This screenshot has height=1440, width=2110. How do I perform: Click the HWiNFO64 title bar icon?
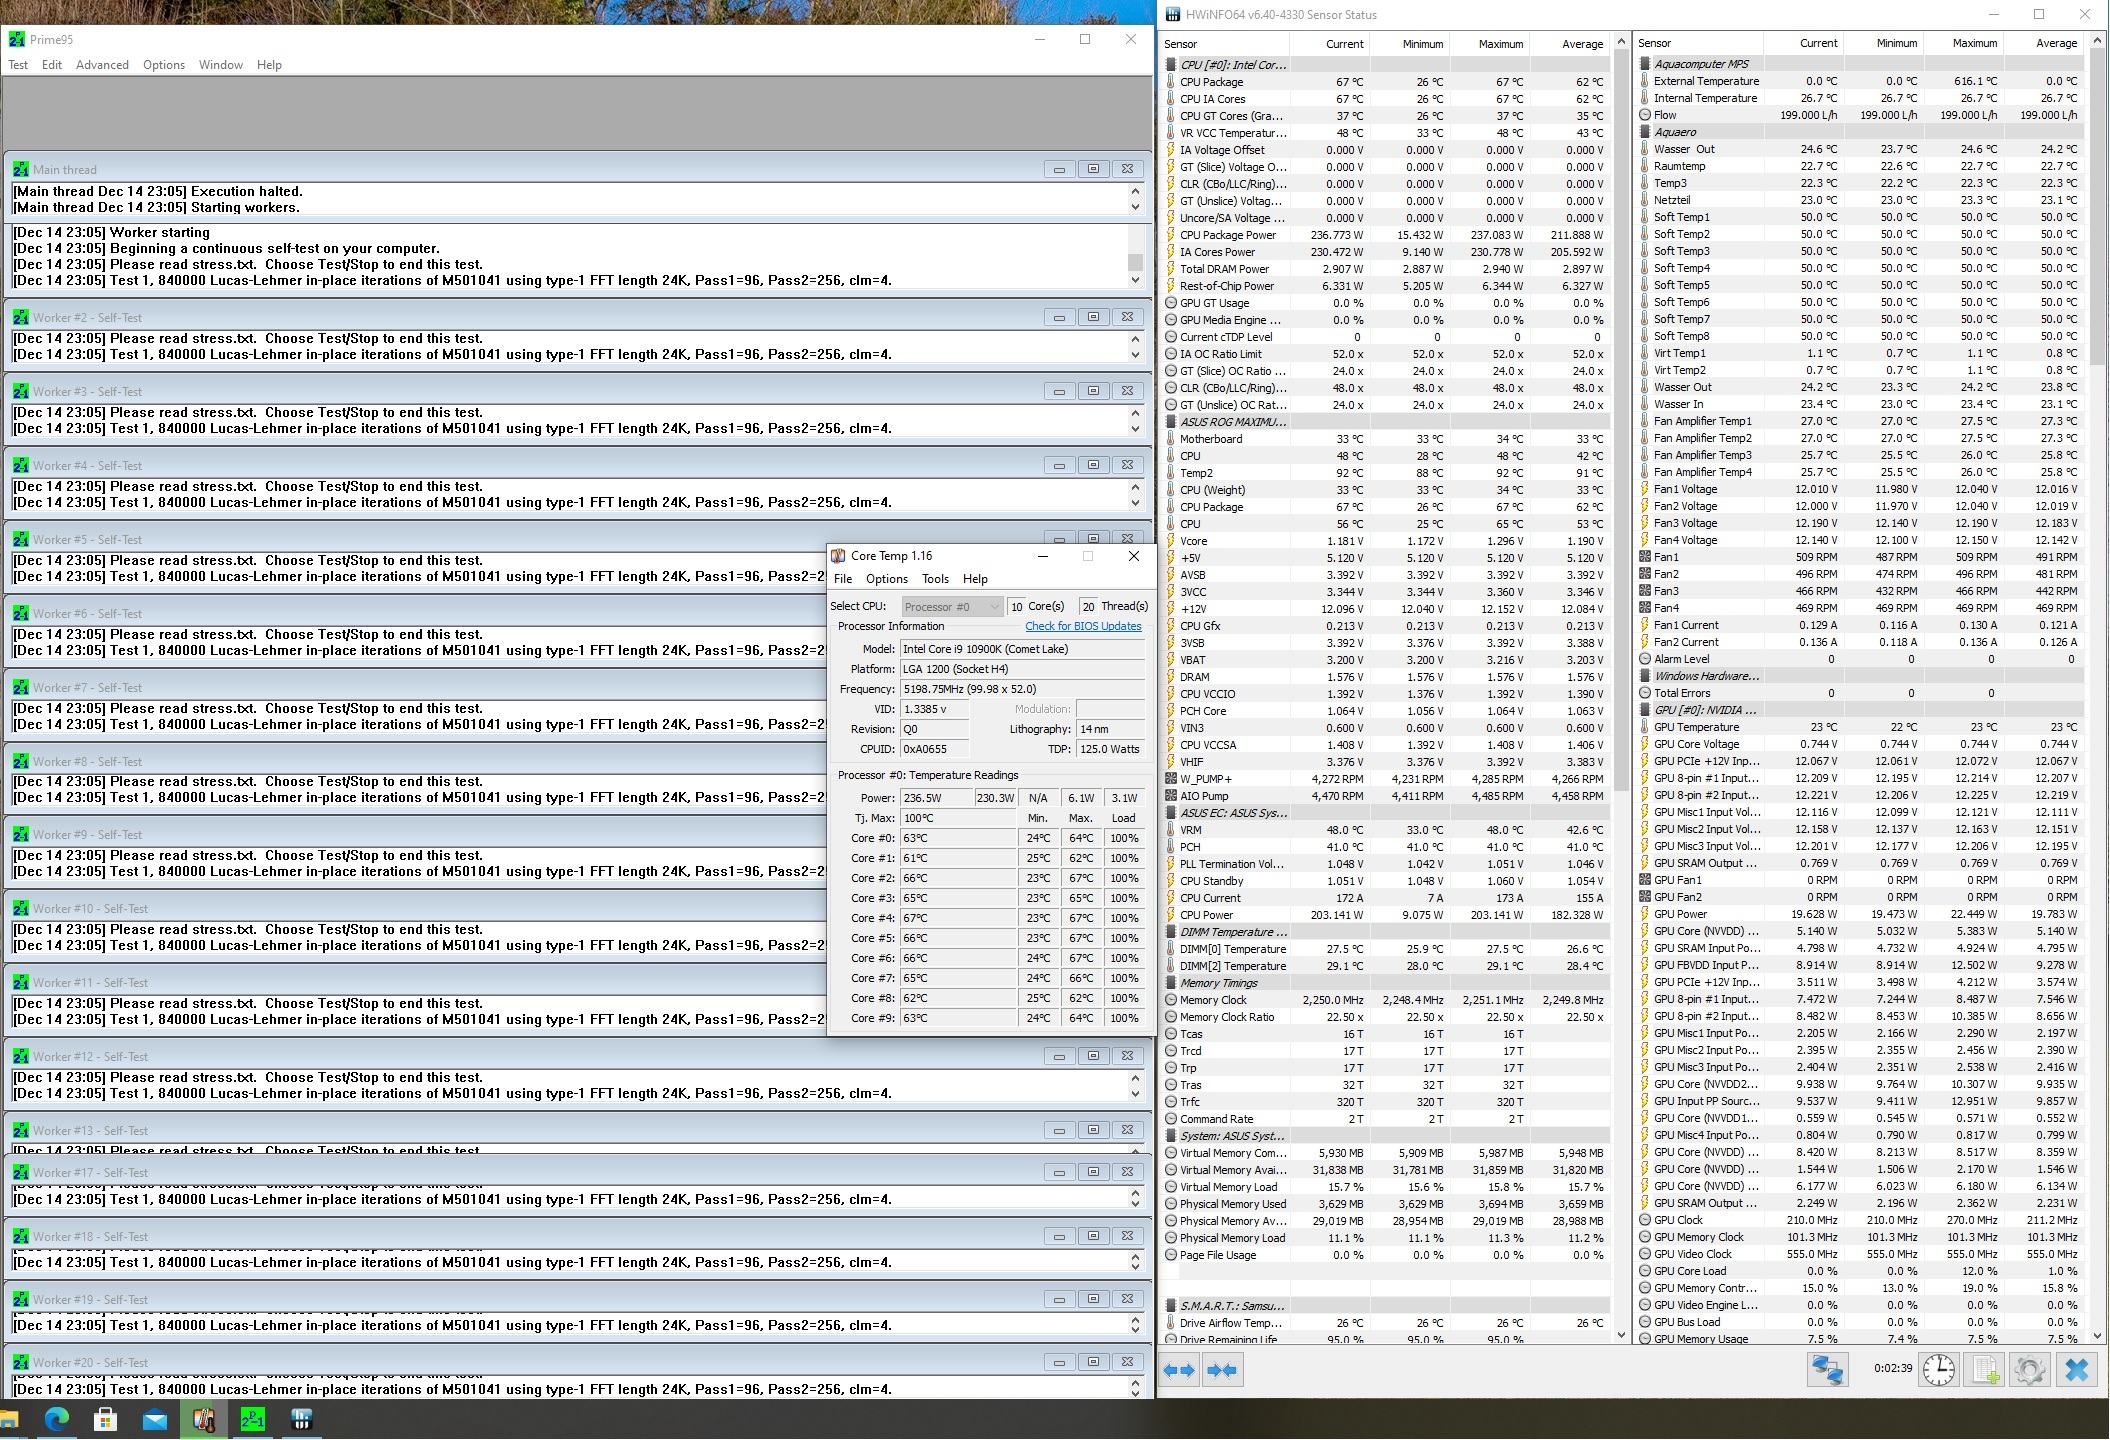point(1172,14)
